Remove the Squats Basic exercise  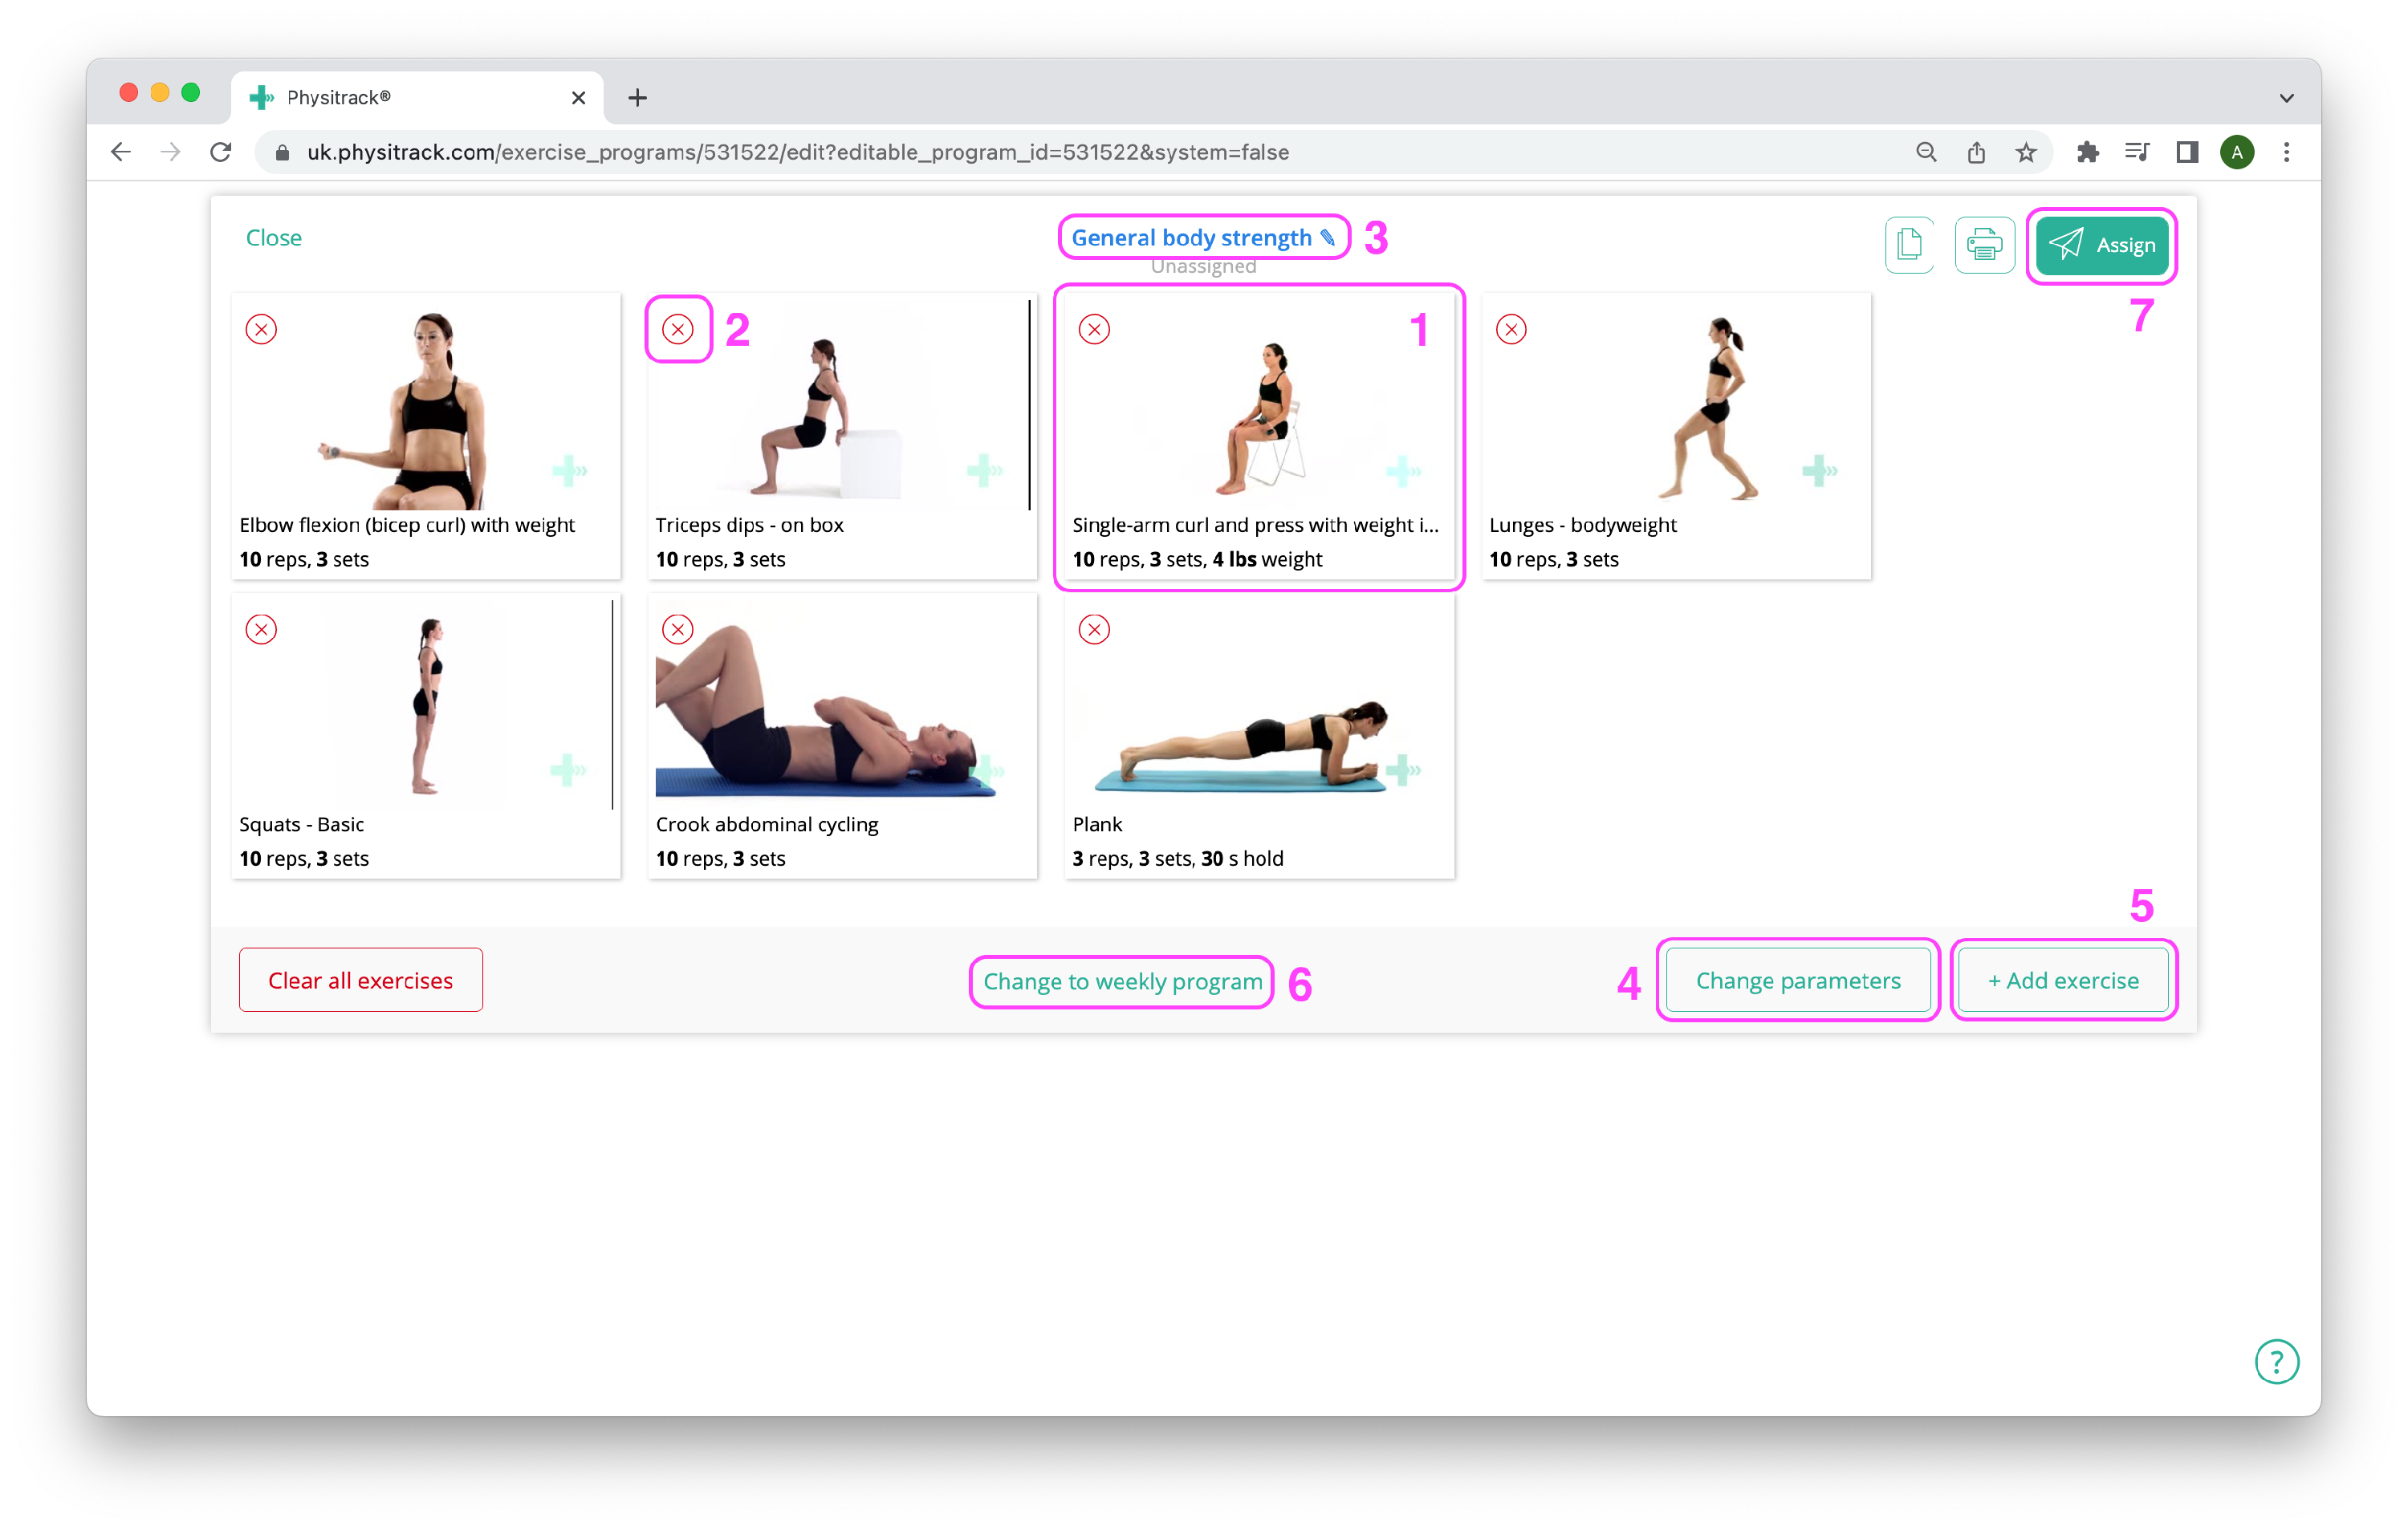tap(261, 629)
